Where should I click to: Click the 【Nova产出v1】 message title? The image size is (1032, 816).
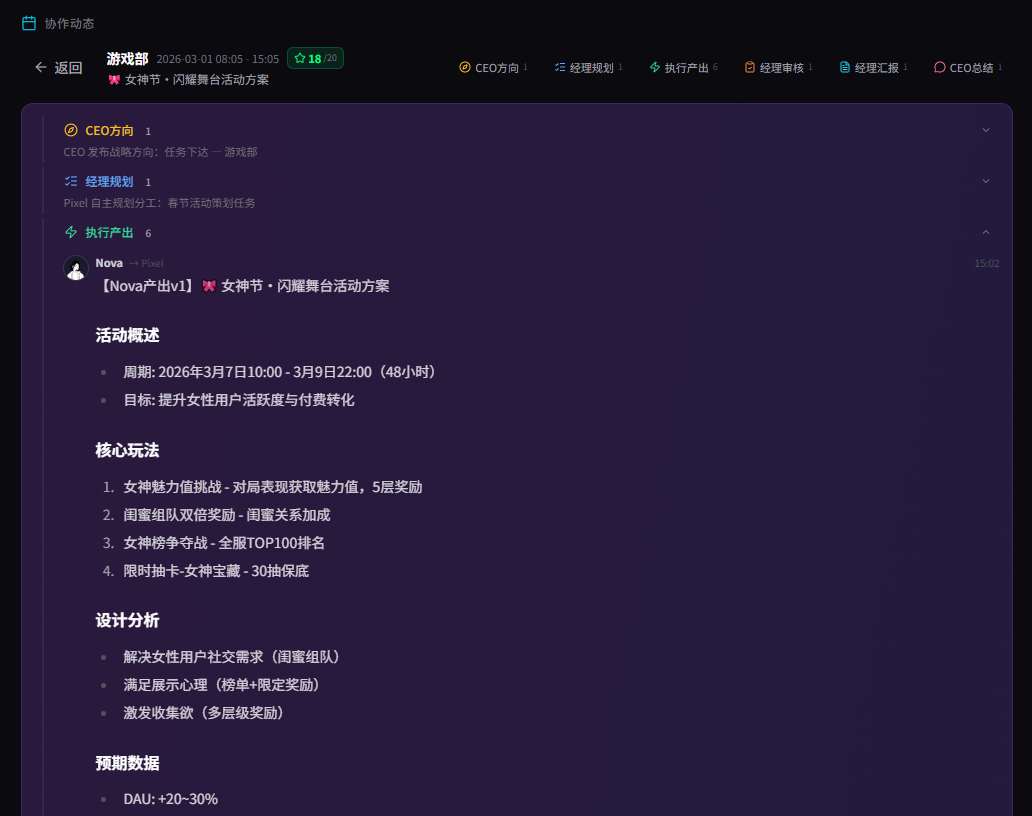click(x=243, y=286)
